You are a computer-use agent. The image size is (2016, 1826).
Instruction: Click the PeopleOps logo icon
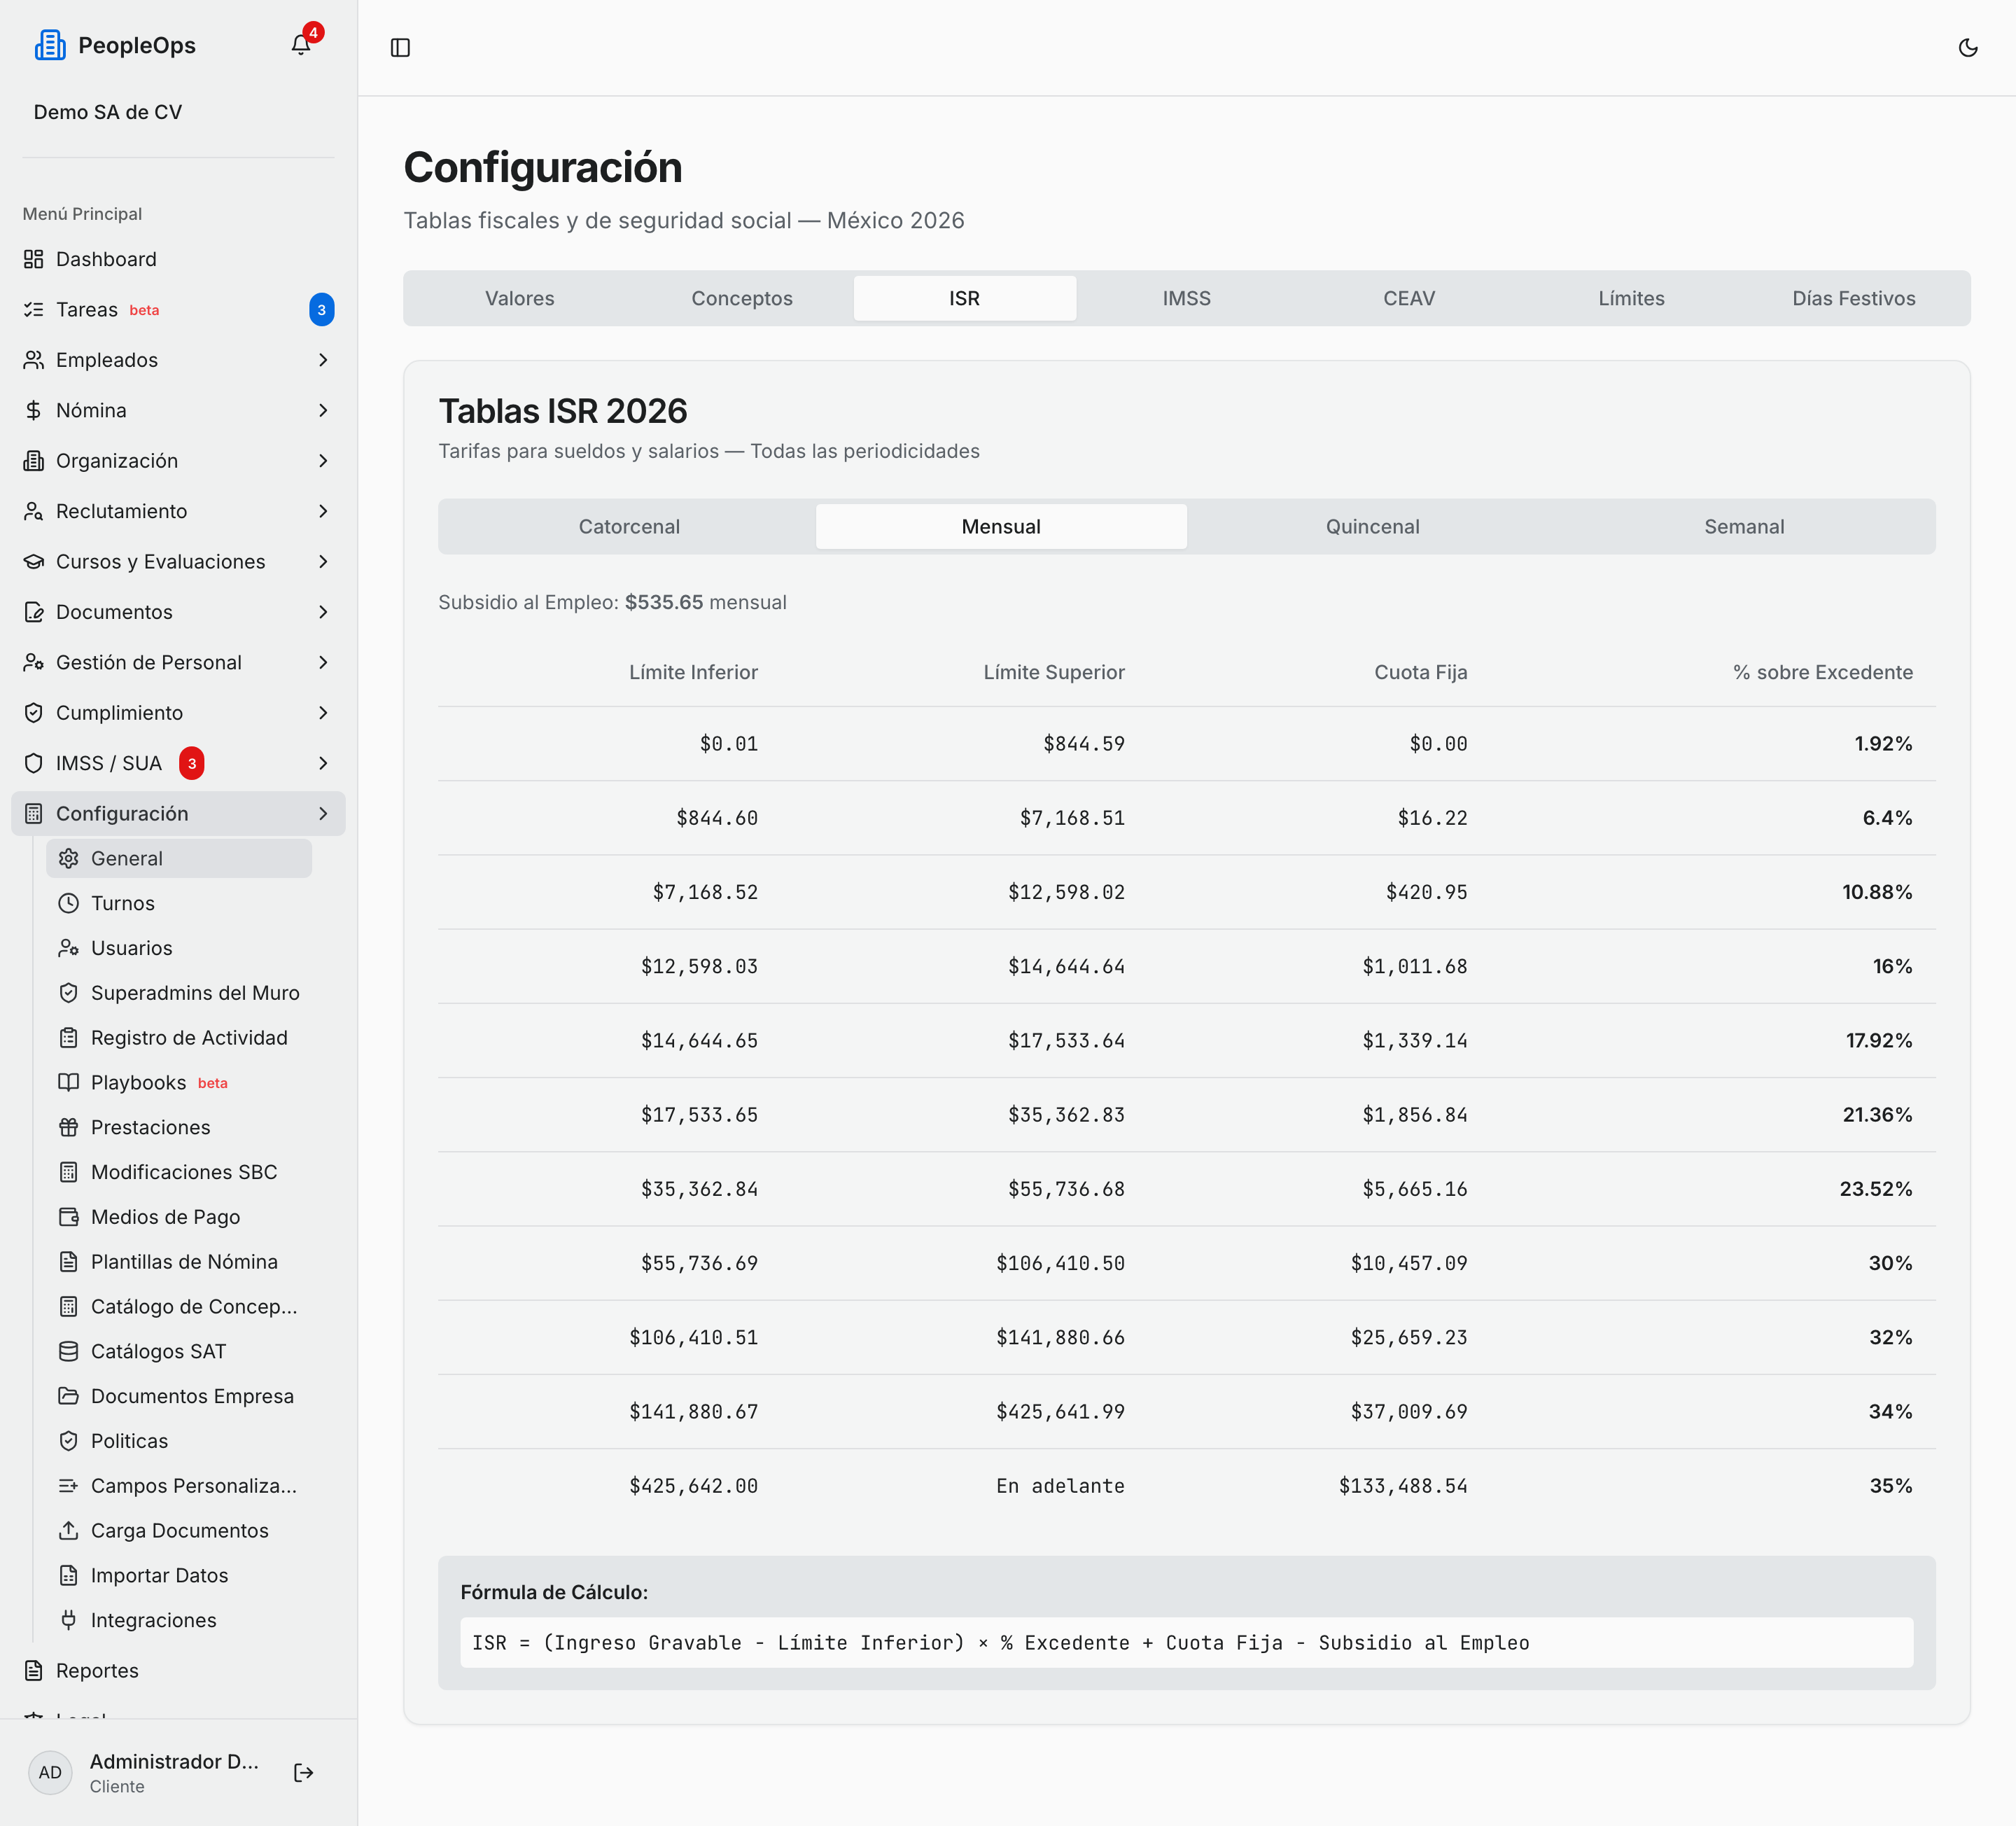(x=50, y=45)
